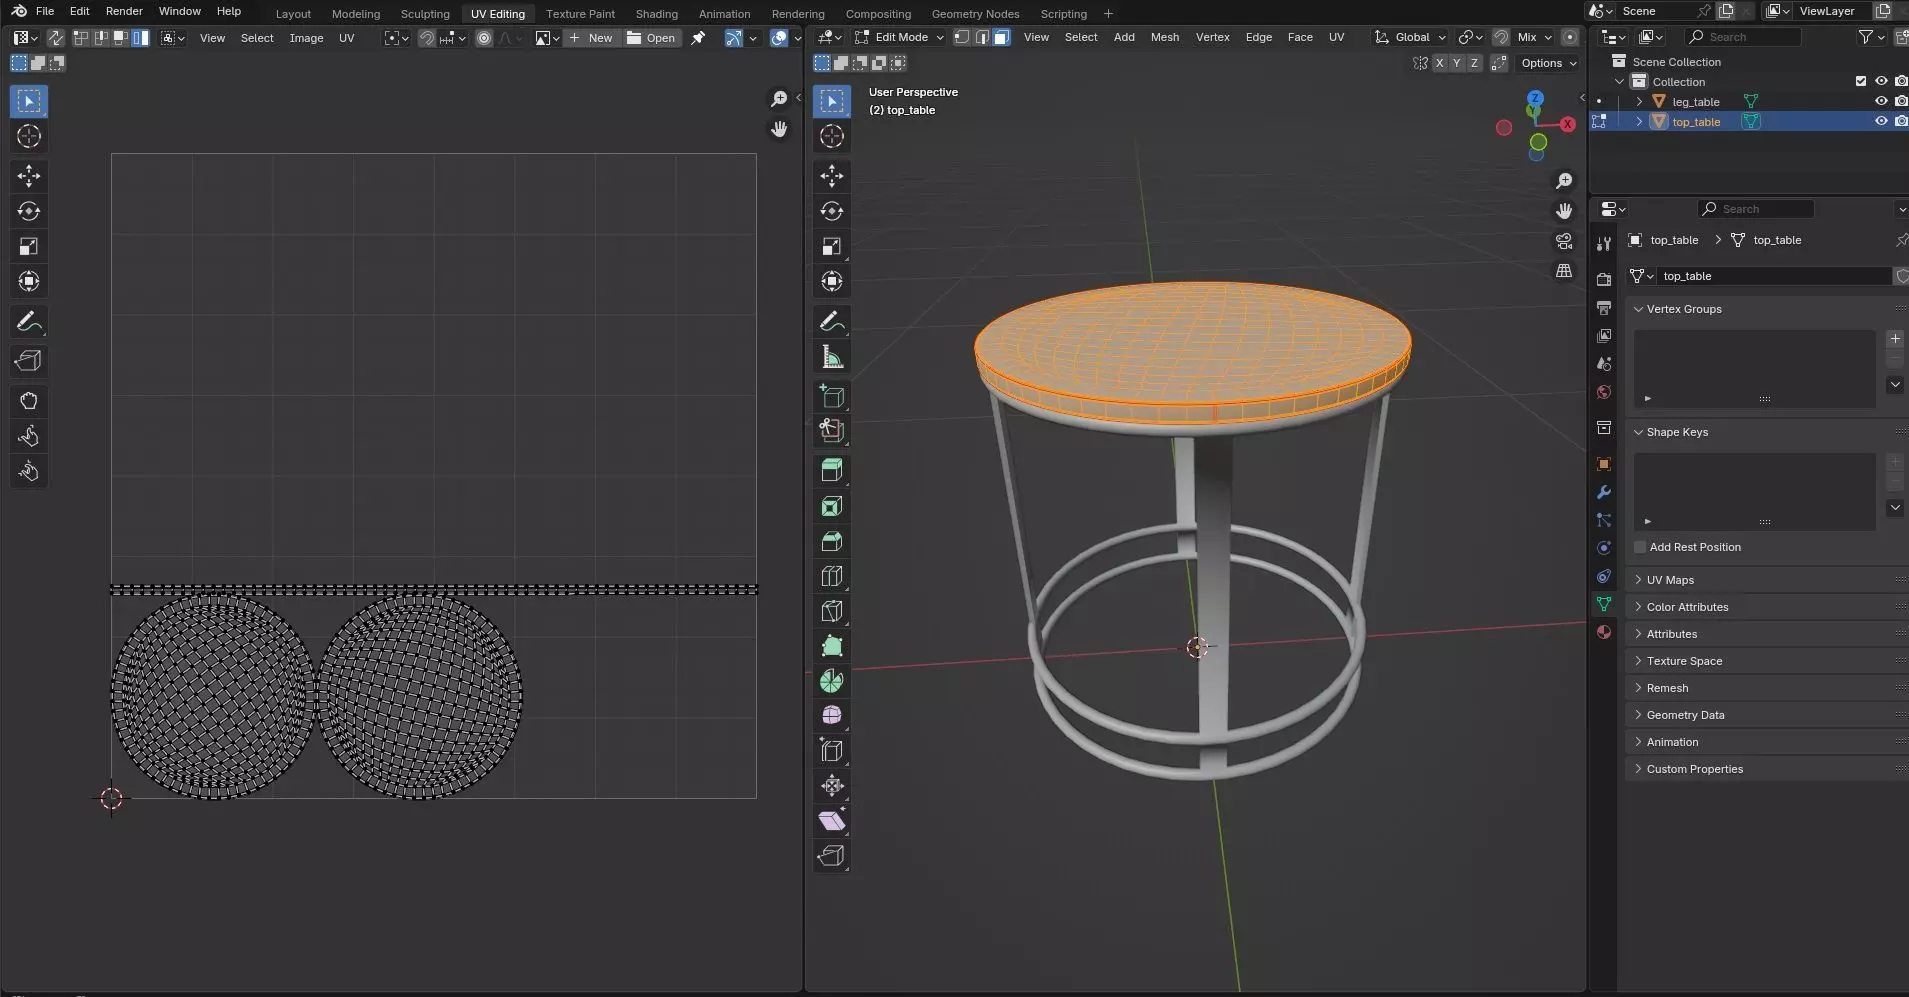1909x997 pixels.
Task: Open Material properties tab
Action: coord(1604,632)
